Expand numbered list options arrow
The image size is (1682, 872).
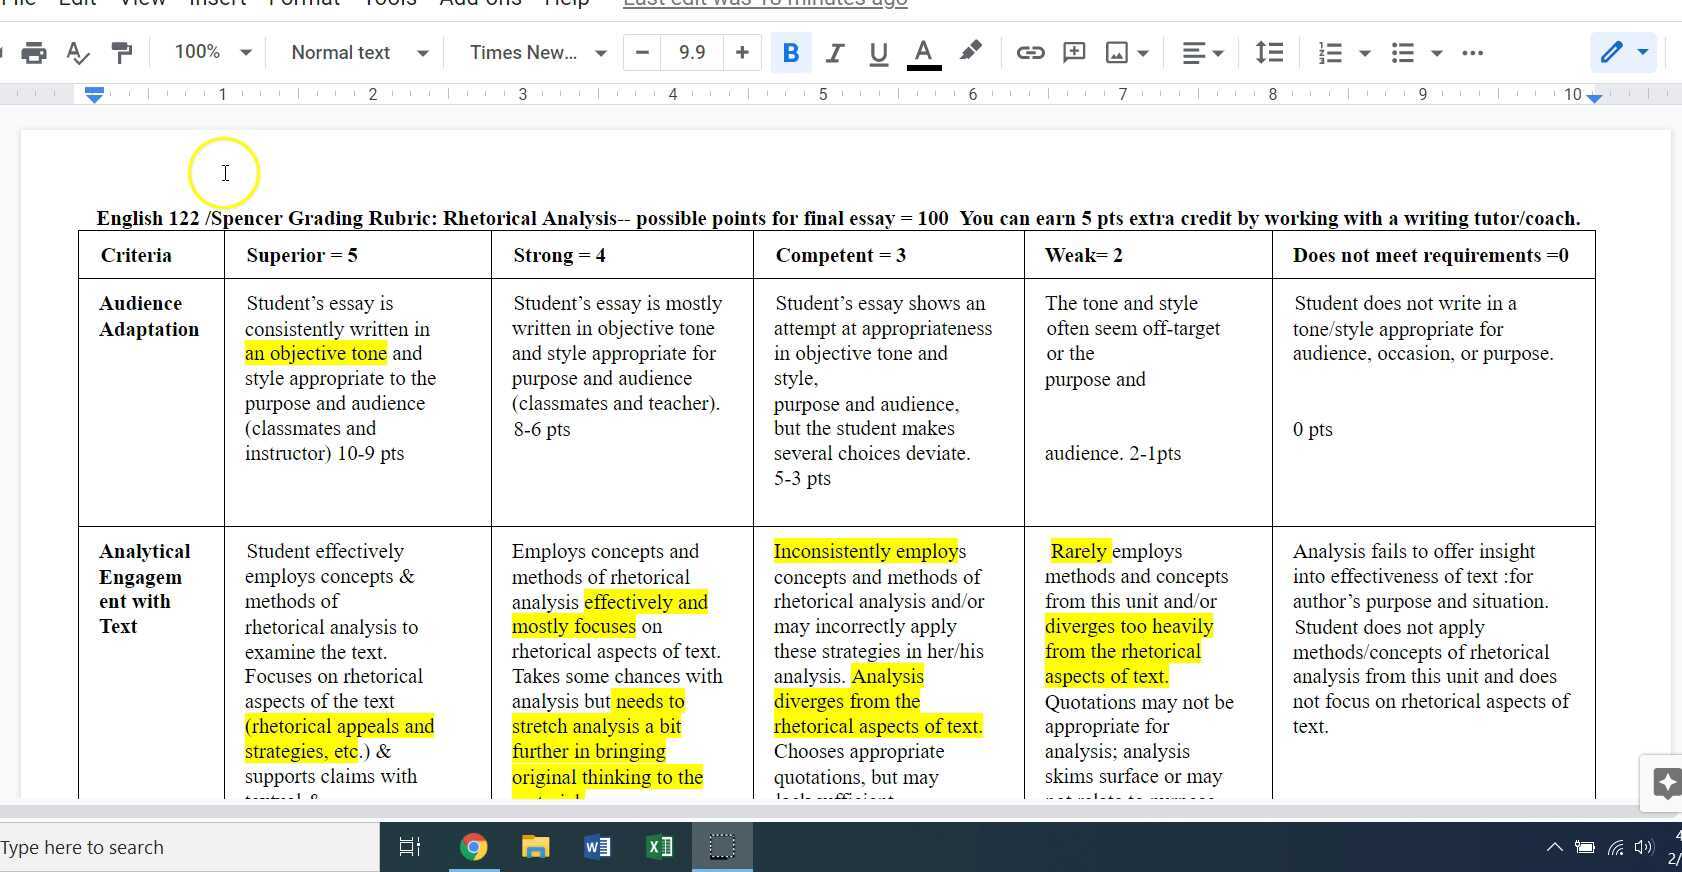(x=1365, y=53)
